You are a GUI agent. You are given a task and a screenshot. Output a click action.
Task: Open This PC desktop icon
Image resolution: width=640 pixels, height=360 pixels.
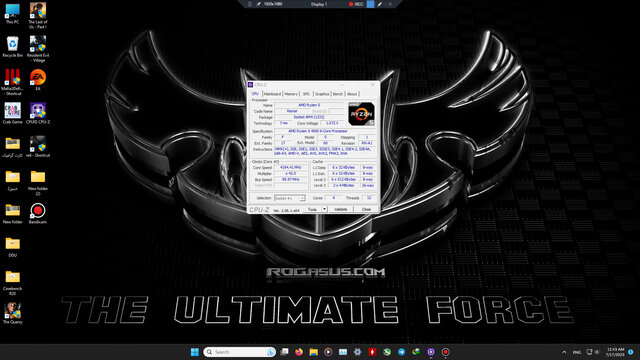(12, 13)
